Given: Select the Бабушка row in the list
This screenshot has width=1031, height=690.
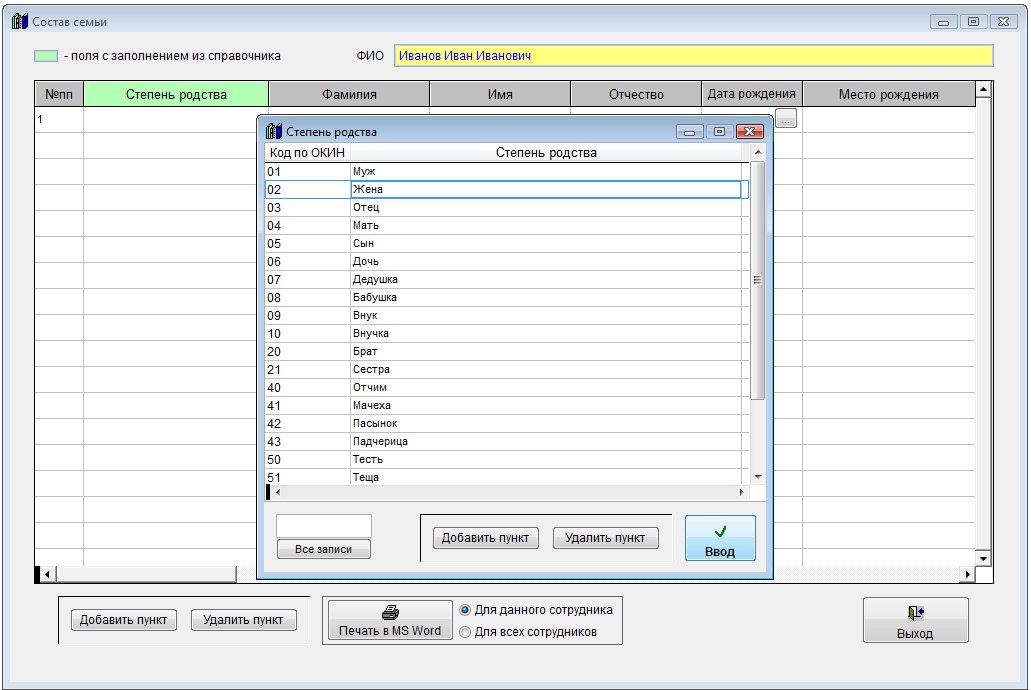Looking at the screenshot, I should (x=506, y=297).
